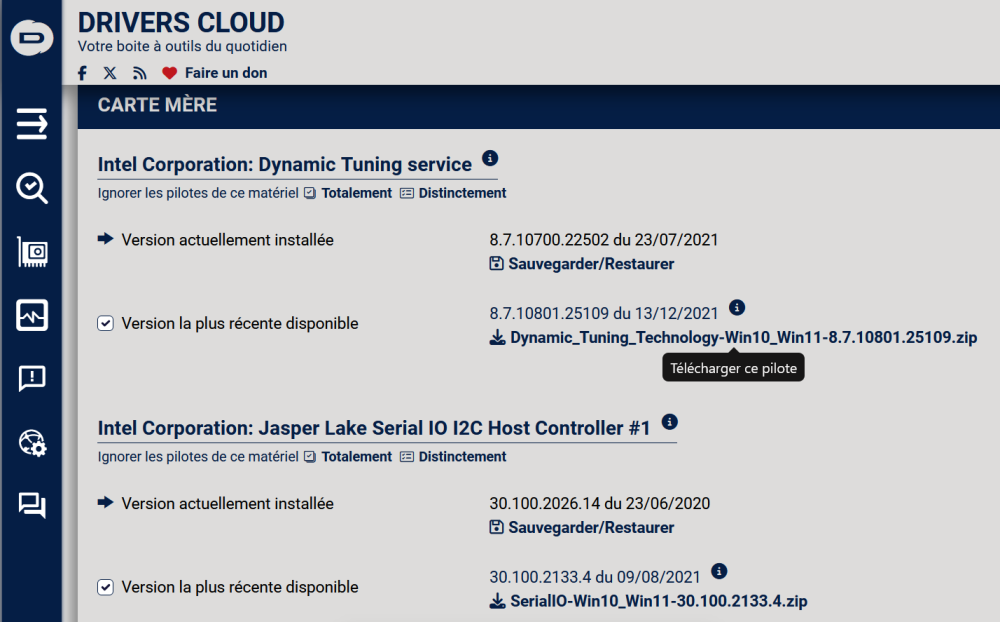Select text 30.100.2026.14 du 23/06/2020
Image resolution: width=1000 pixels, height=622 pixels.
pos(599,503)
